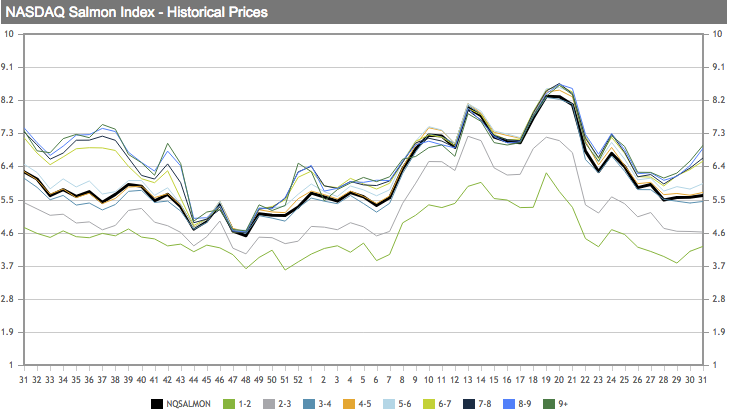Toggle the 9+ series legend label
730x413 pixels.
point(563,404)
